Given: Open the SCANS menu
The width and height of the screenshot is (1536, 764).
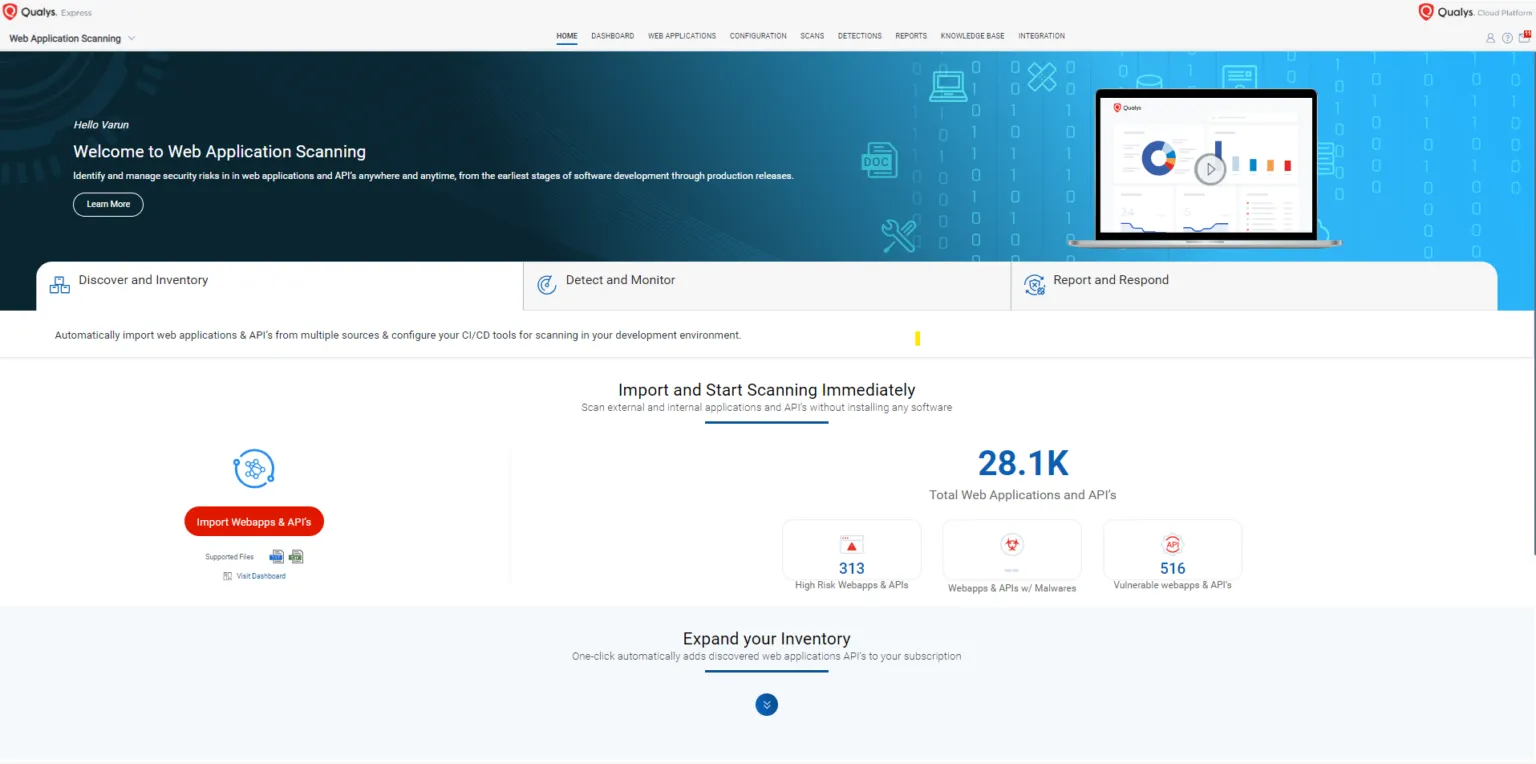Looking at the screenshot, I should click(812, 36).
